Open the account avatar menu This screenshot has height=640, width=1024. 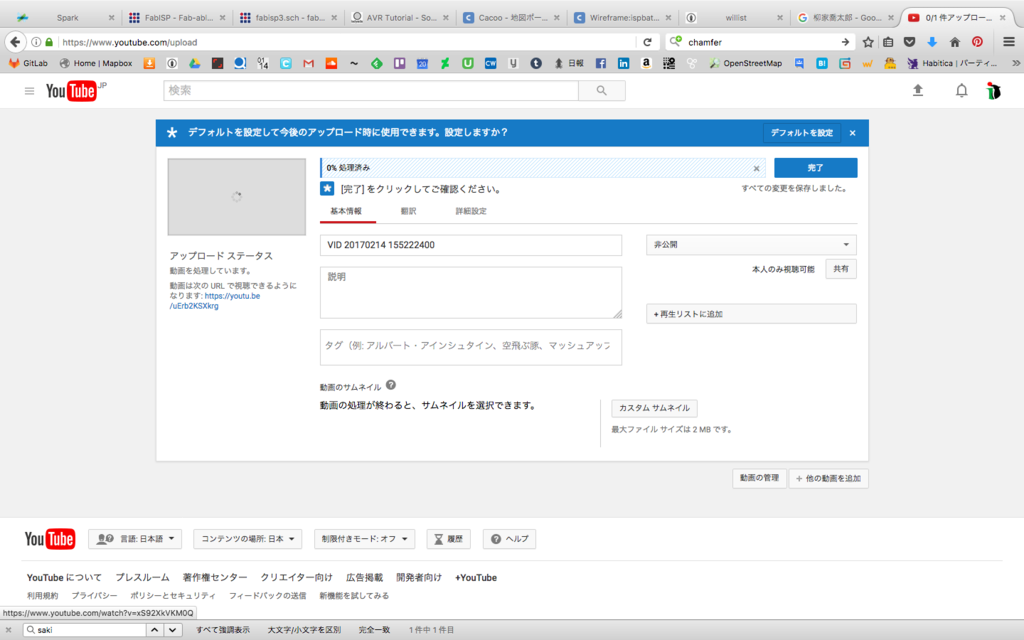(x=993, y=91)
